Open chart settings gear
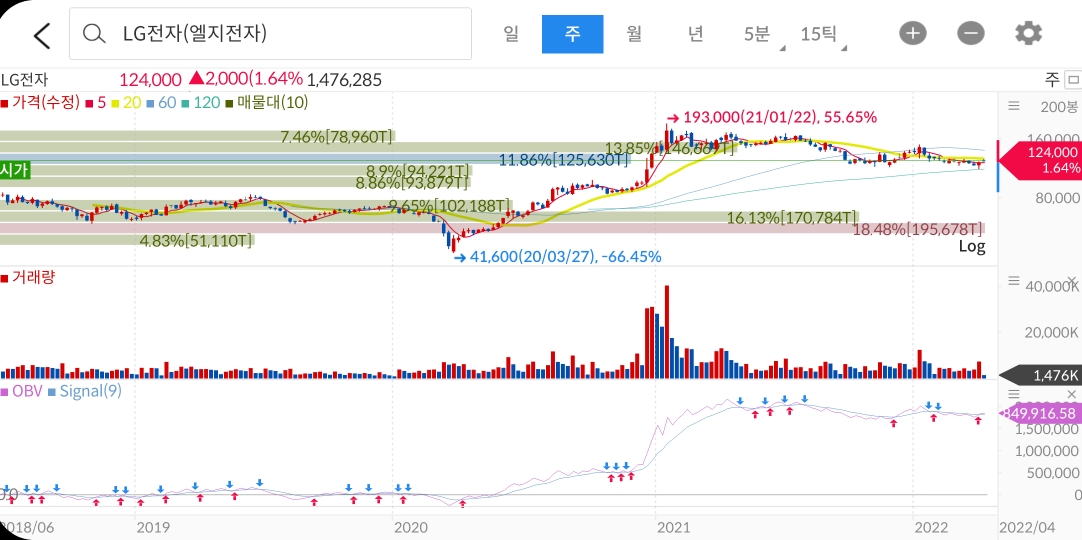Screen dimensions: 1082x540 click(x=1028, y=33)
